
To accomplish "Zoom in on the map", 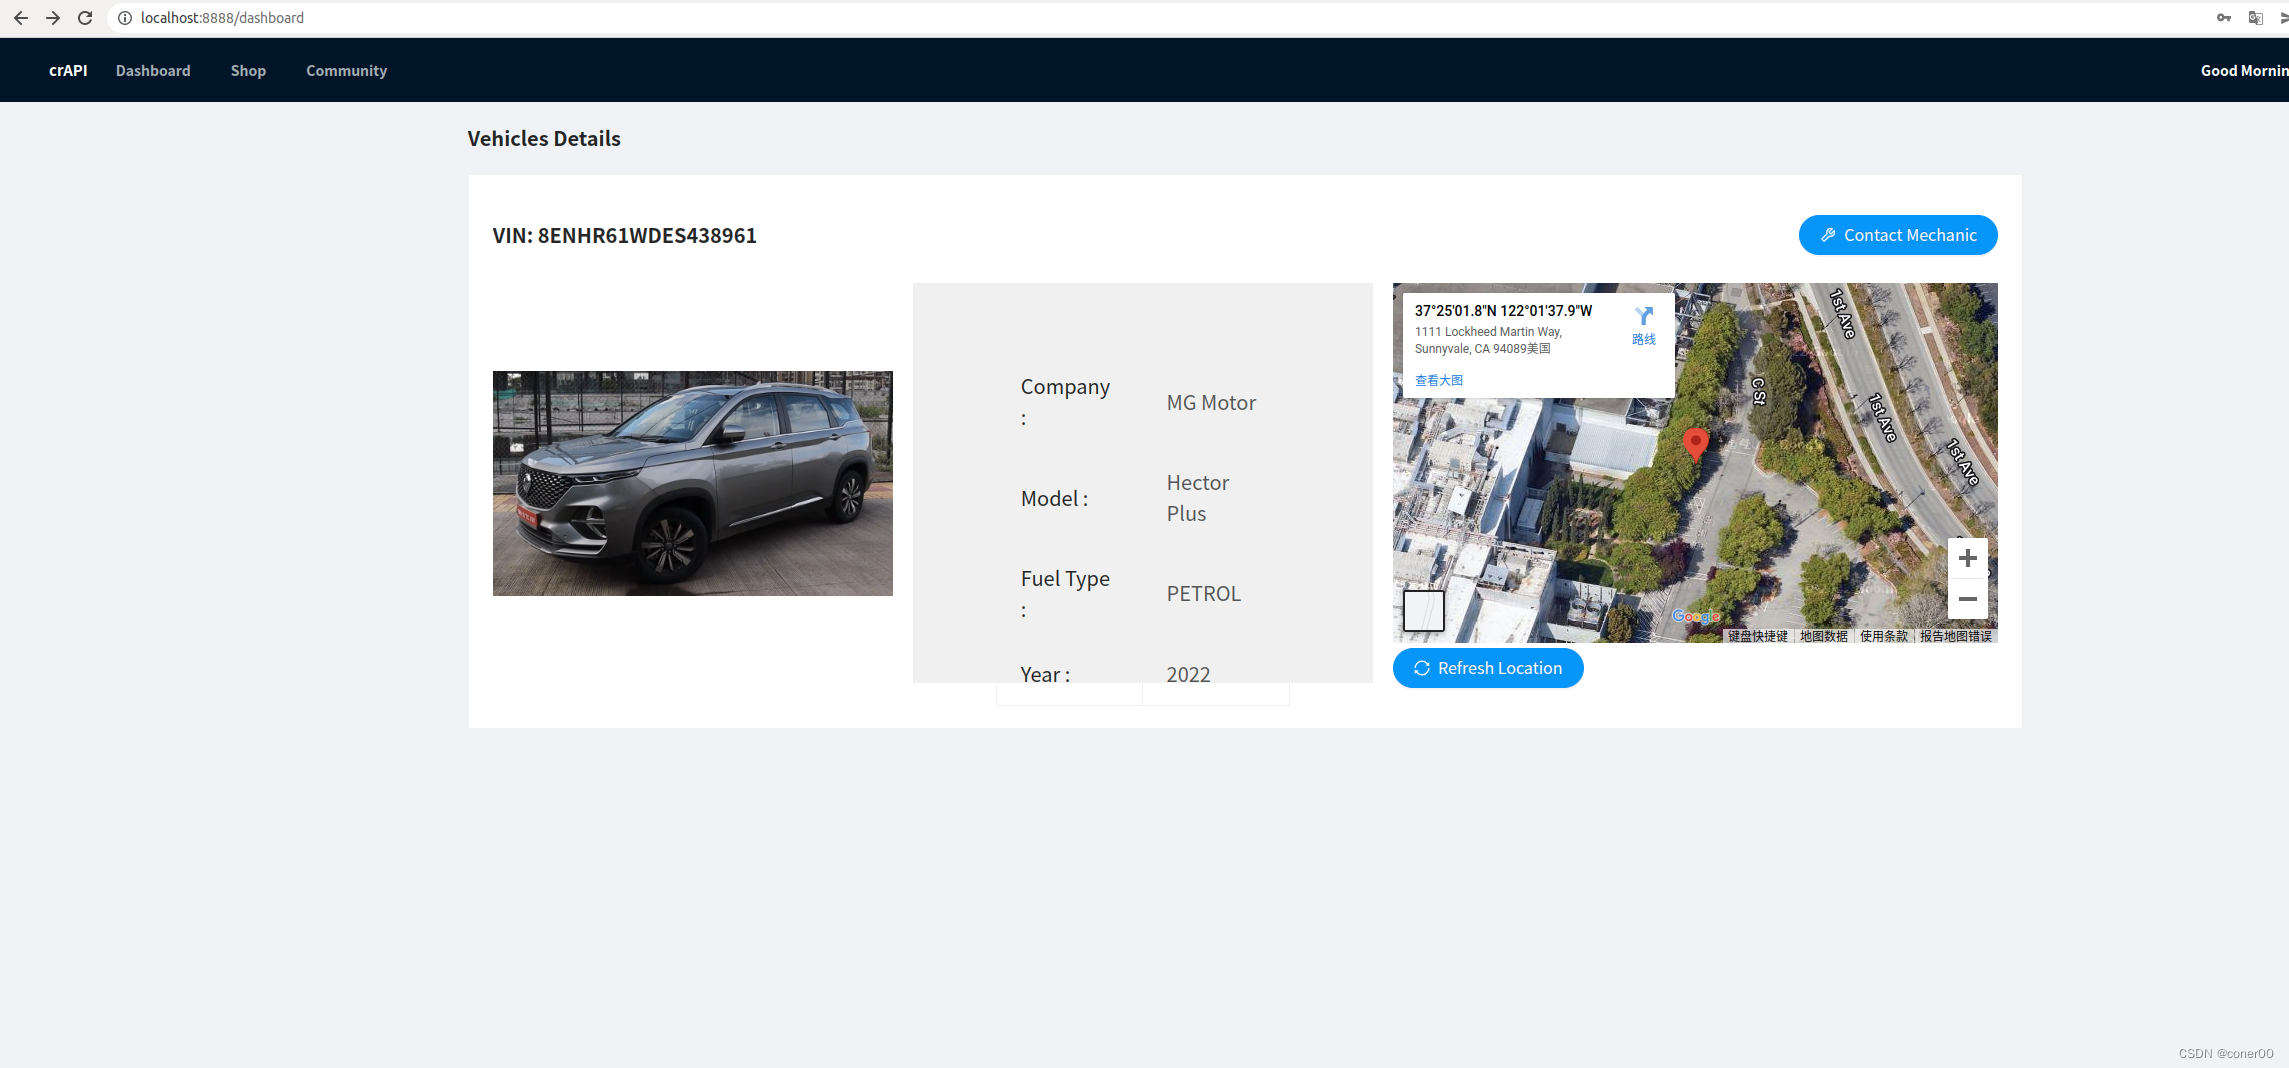I will (x=1967, y=558).
